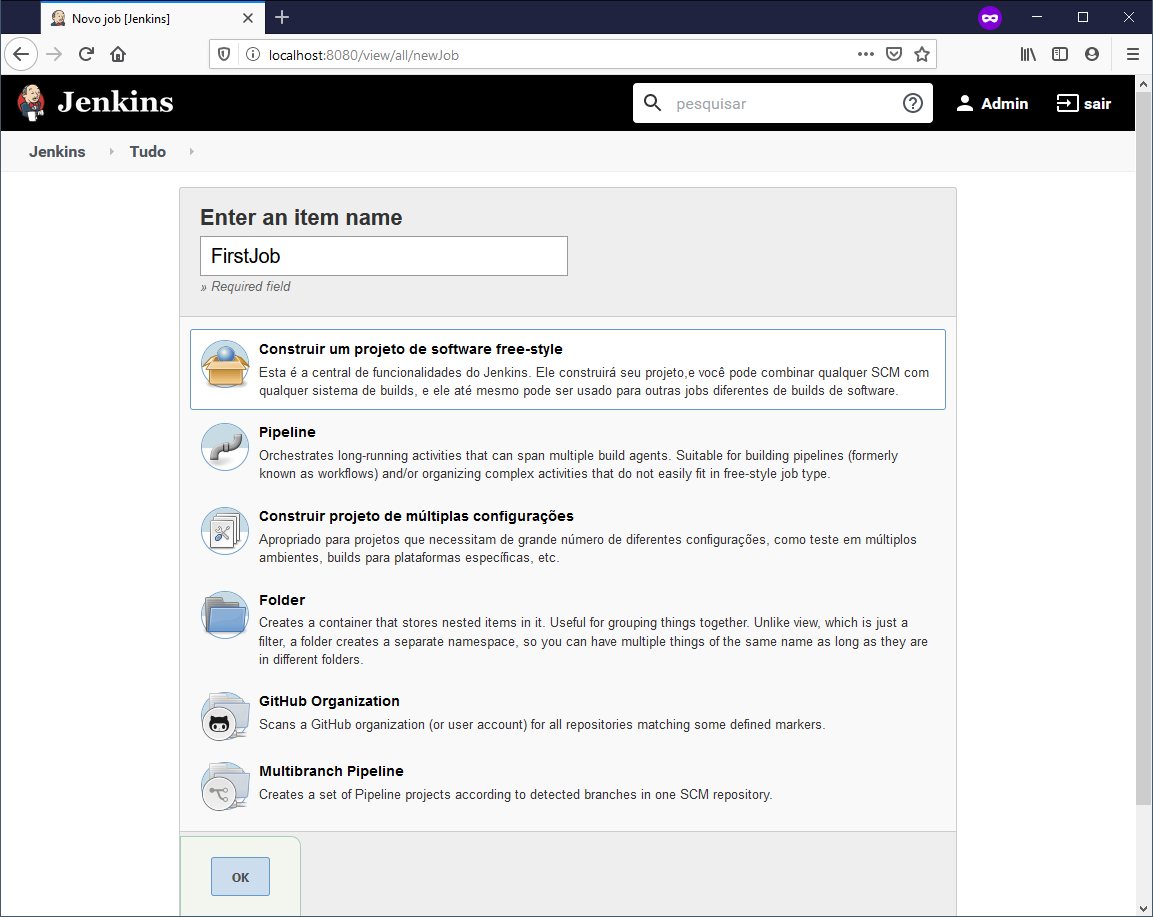Open a new browser tab
This screenshot has width=1153, height=917.
pos(282,17)
